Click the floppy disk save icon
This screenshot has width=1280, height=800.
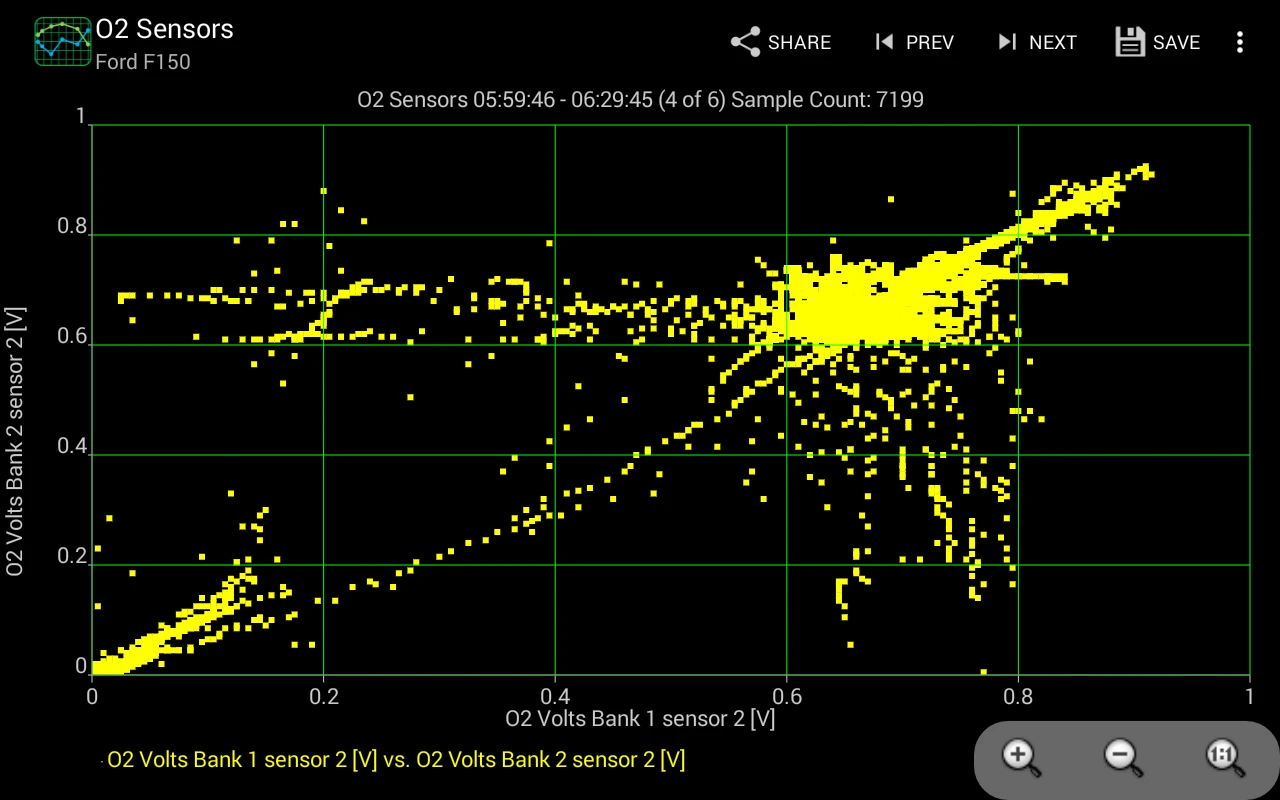1130,42
